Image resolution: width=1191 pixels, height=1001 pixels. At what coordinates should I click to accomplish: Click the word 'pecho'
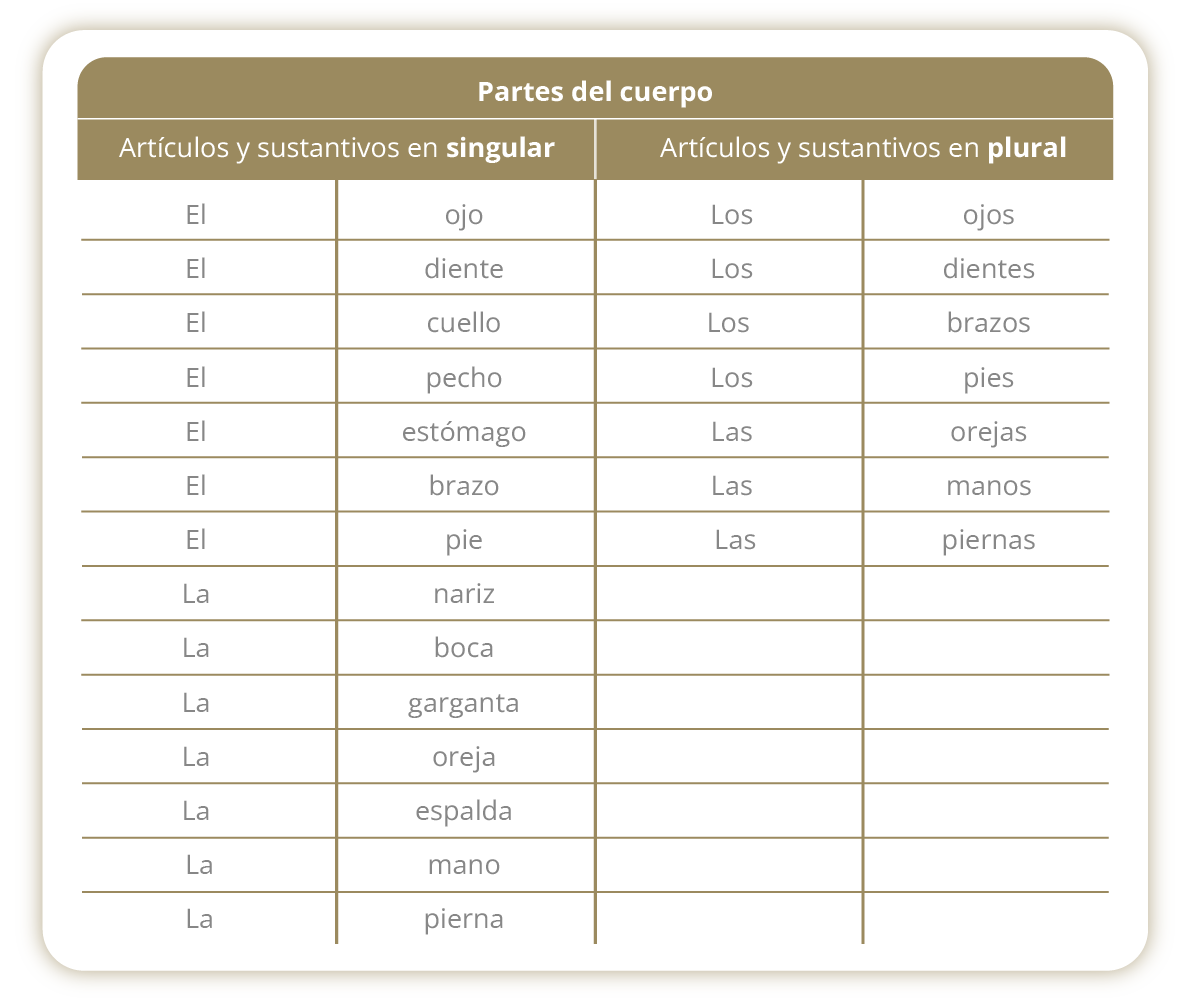(x=464, y=377)
